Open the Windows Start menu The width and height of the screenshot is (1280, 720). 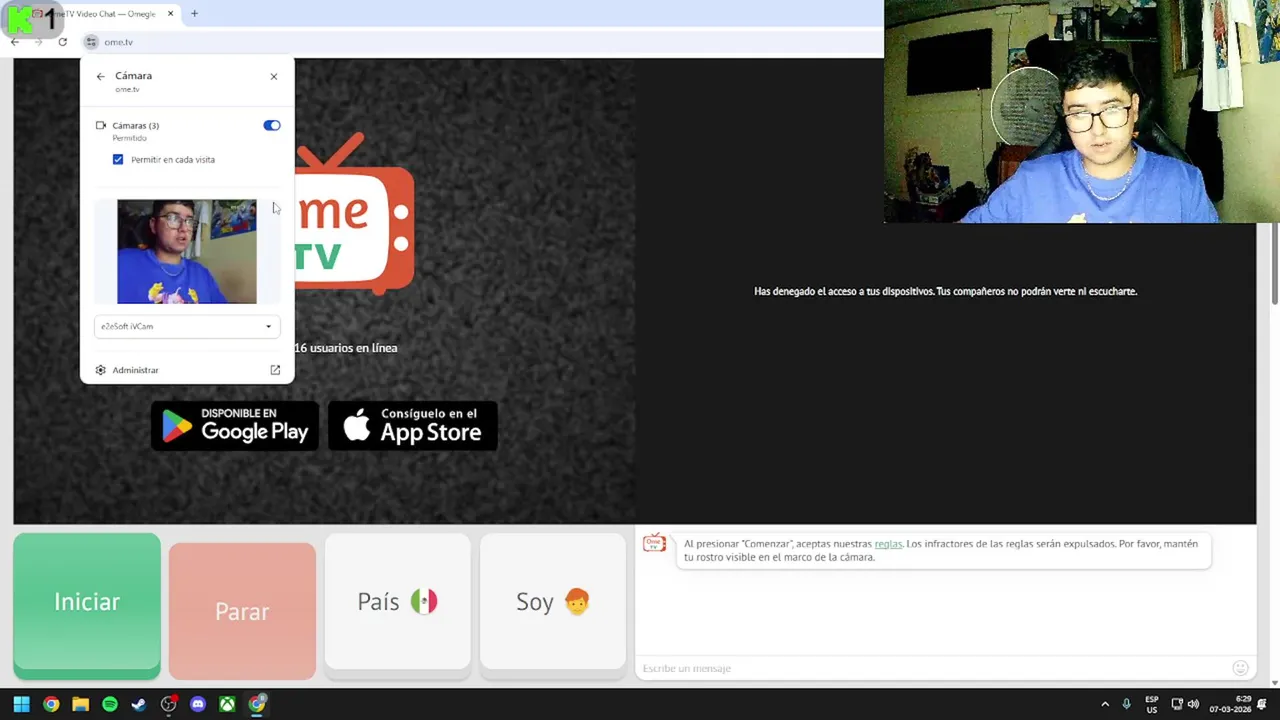pos(21,704)
